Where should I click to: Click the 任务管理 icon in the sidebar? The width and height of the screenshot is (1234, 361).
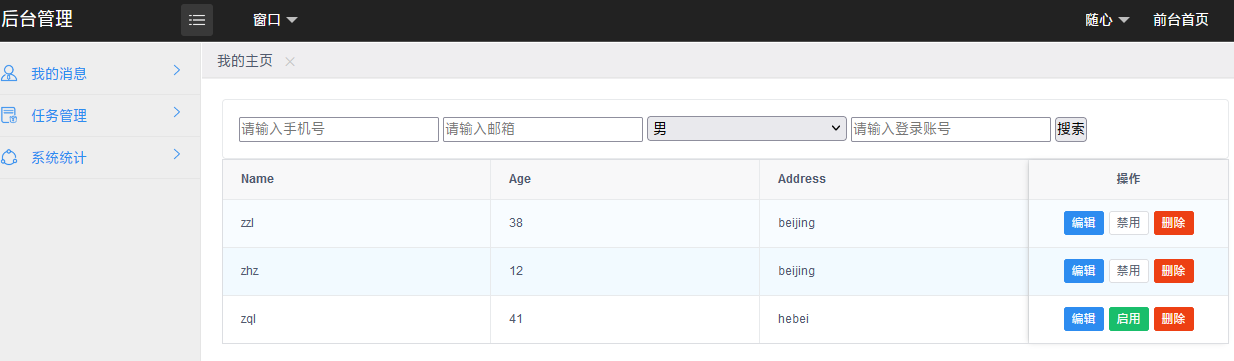coord(9,115)
